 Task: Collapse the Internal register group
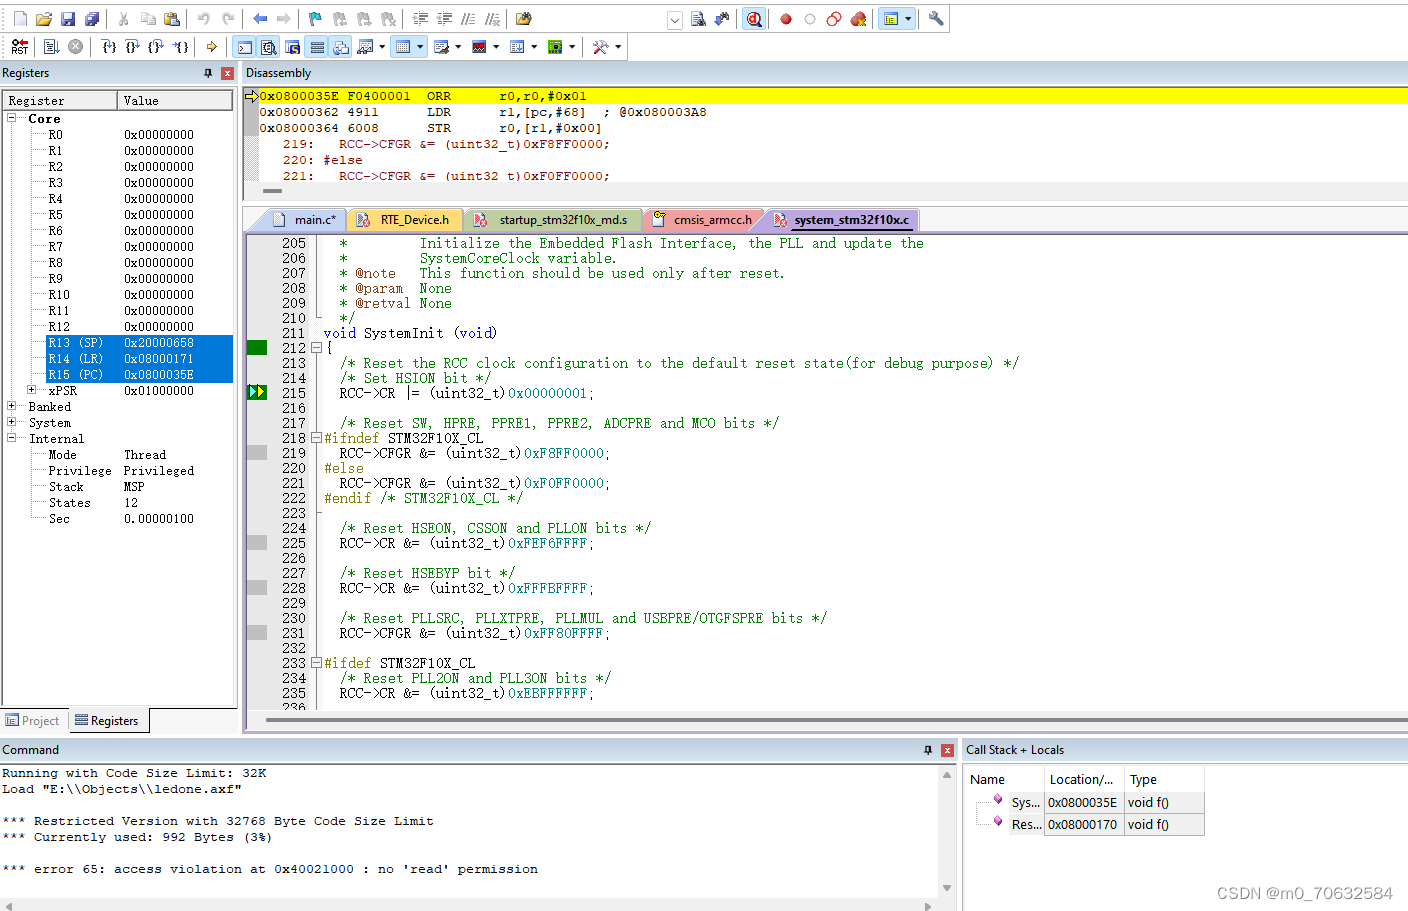12,438
